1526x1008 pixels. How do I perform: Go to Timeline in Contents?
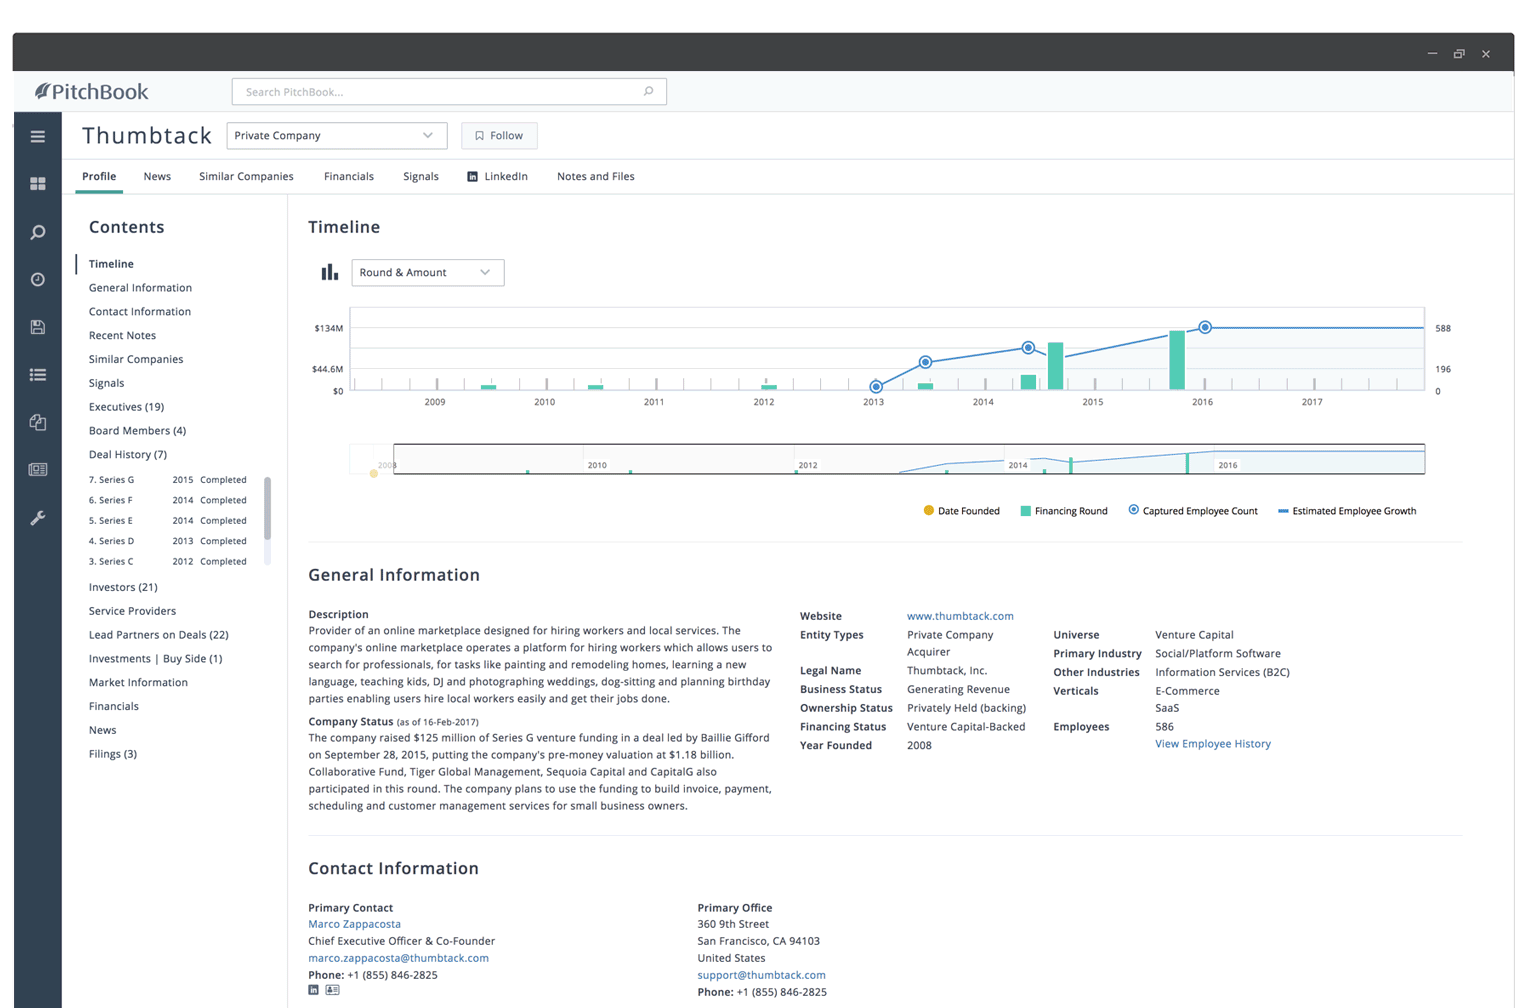click(111, 264)
